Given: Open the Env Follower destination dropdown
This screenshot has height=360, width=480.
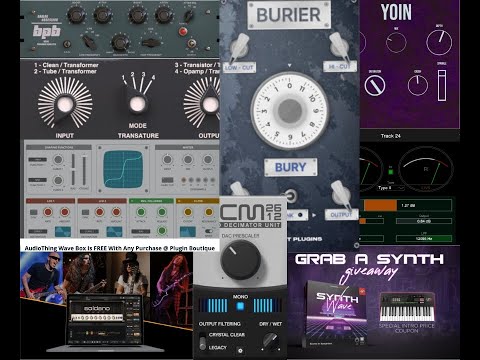Looking at the screenshot, I should (x=141, y=231).
